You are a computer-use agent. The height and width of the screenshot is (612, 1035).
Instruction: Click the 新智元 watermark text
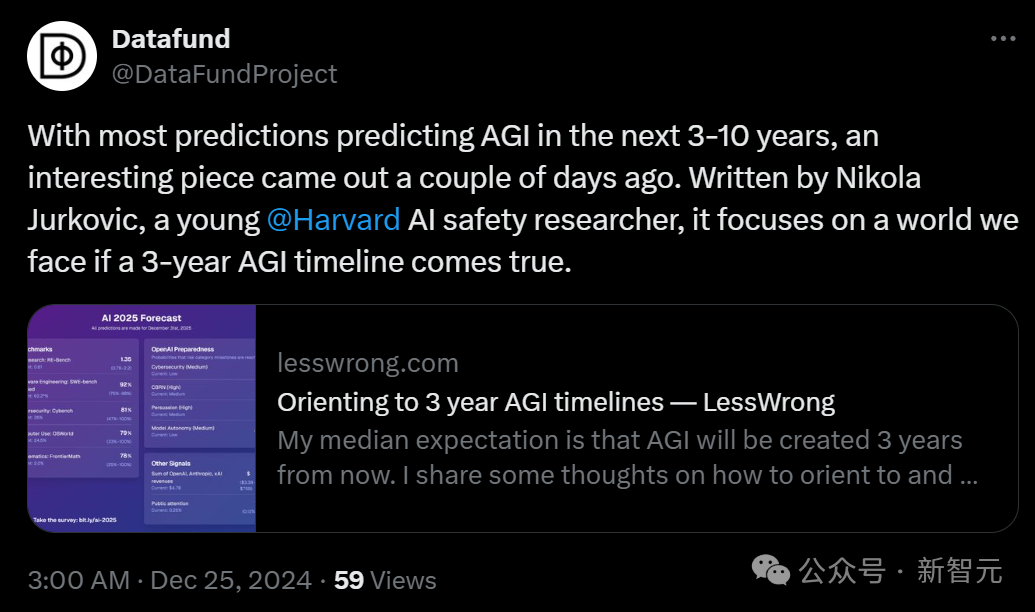tap(959, 571)
